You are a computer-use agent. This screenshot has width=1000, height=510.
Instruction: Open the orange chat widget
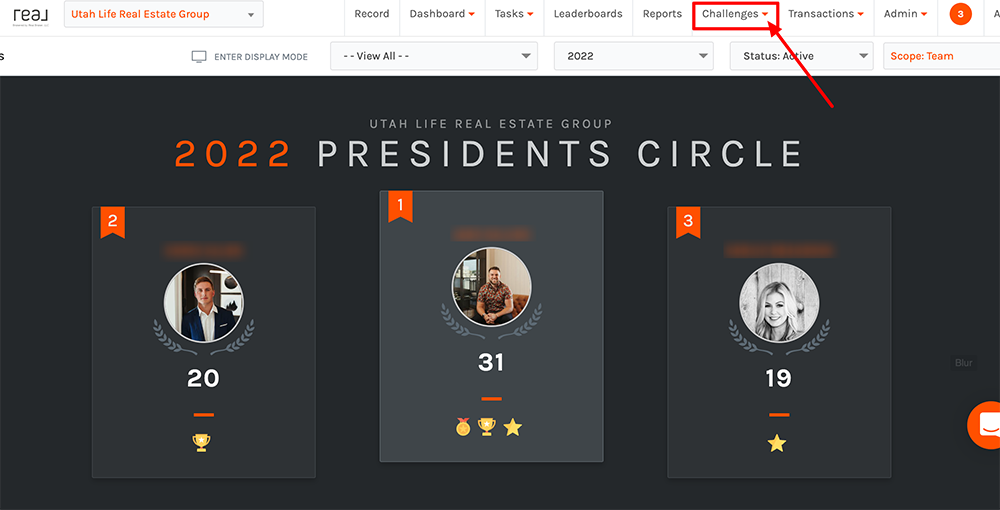click(x=985, y=425)
